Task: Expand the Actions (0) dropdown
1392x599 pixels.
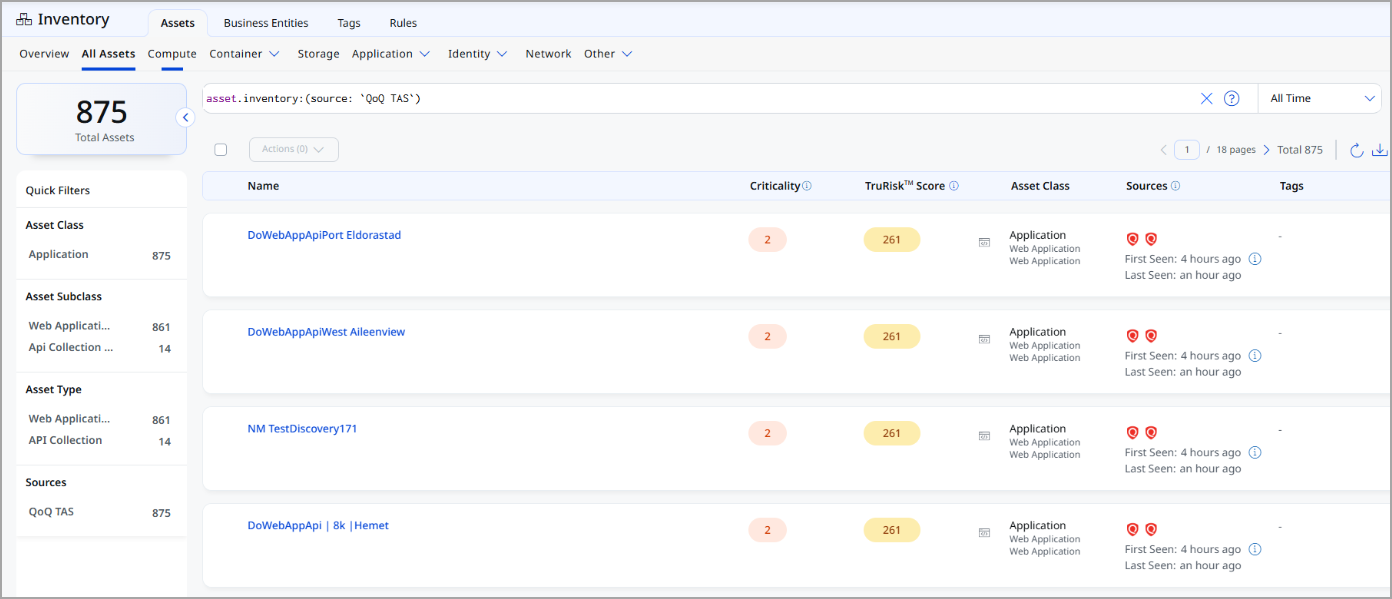Action: pyautogui.click(x=294, y=149)
